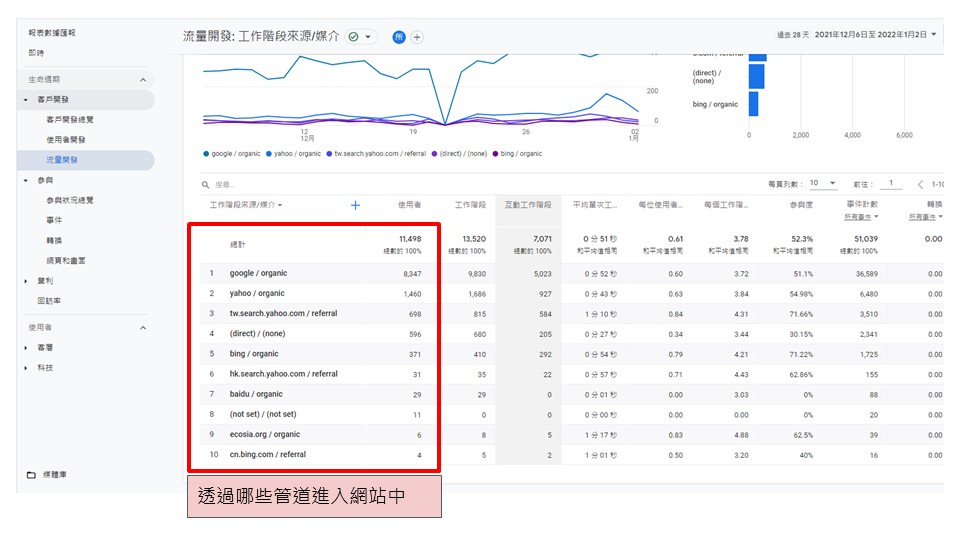Sort by 工作階段 column
This screenshot has height=540, width=960.
pos(470,205)
